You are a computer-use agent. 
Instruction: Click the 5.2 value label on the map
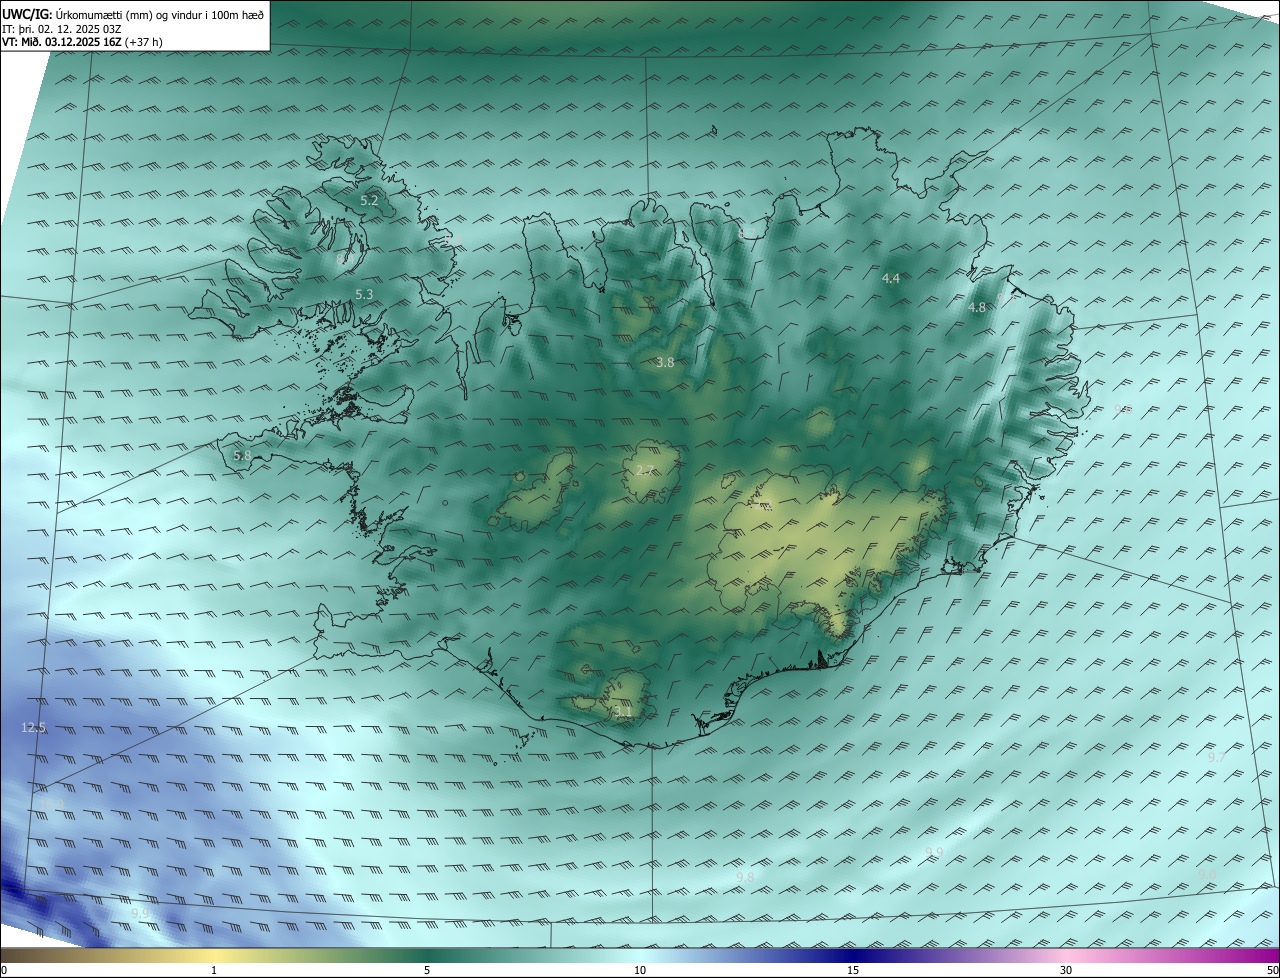(369, 200)
